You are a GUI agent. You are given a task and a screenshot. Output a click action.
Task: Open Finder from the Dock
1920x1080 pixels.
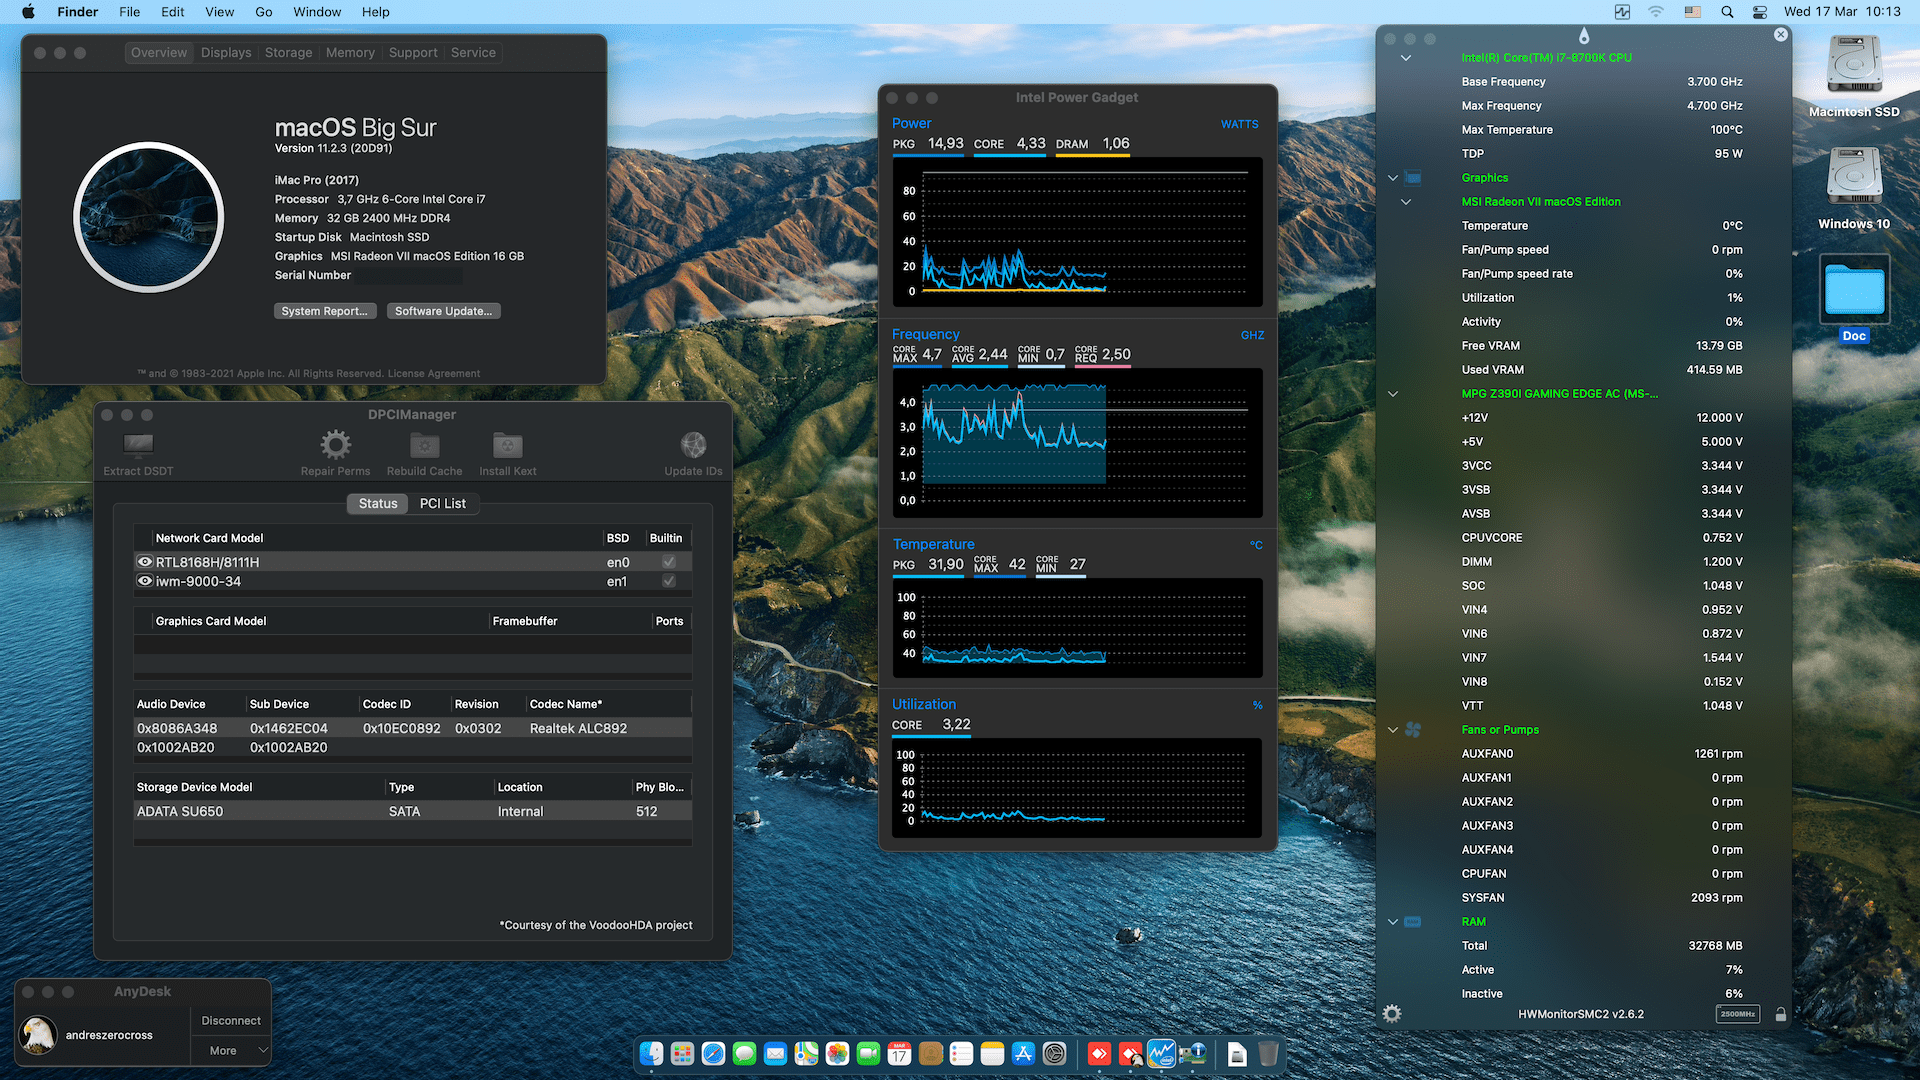[651, 1053]
